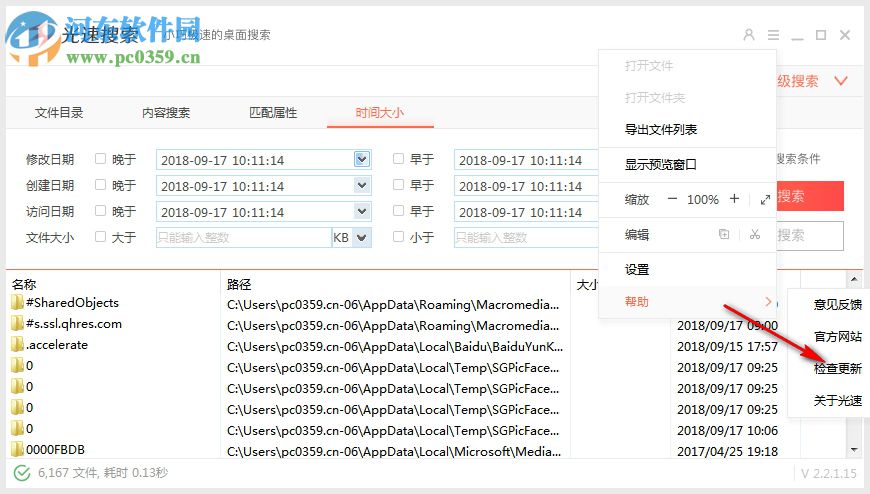The image size is (870, 494).
Task: Switch to 文件目录 tab
Action: [59, 113]
